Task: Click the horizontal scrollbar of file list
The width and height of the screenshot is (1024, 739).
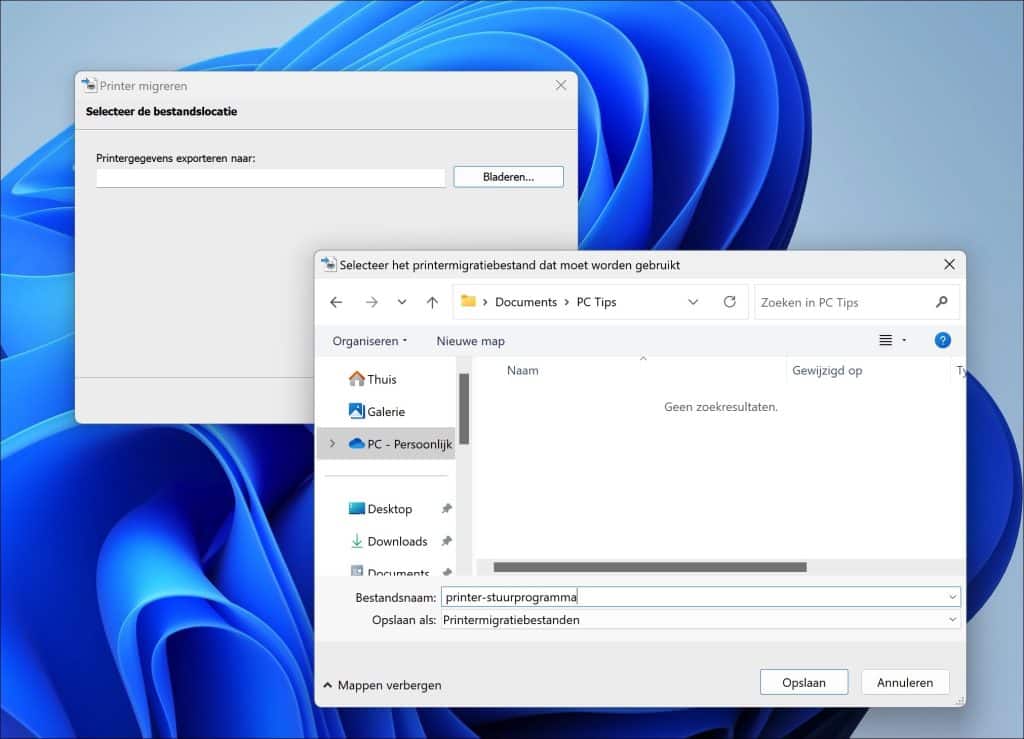Action: (x=650, y=567)
